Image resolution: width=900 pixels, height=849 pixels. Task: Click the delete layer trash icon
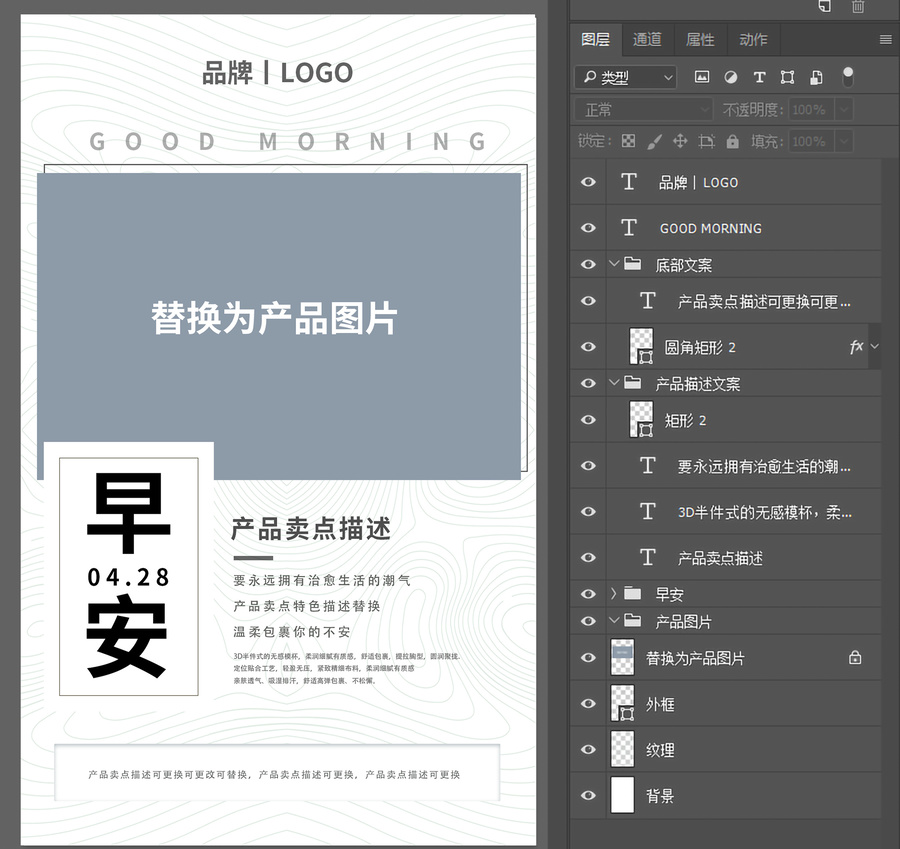(x=858, y=6)
